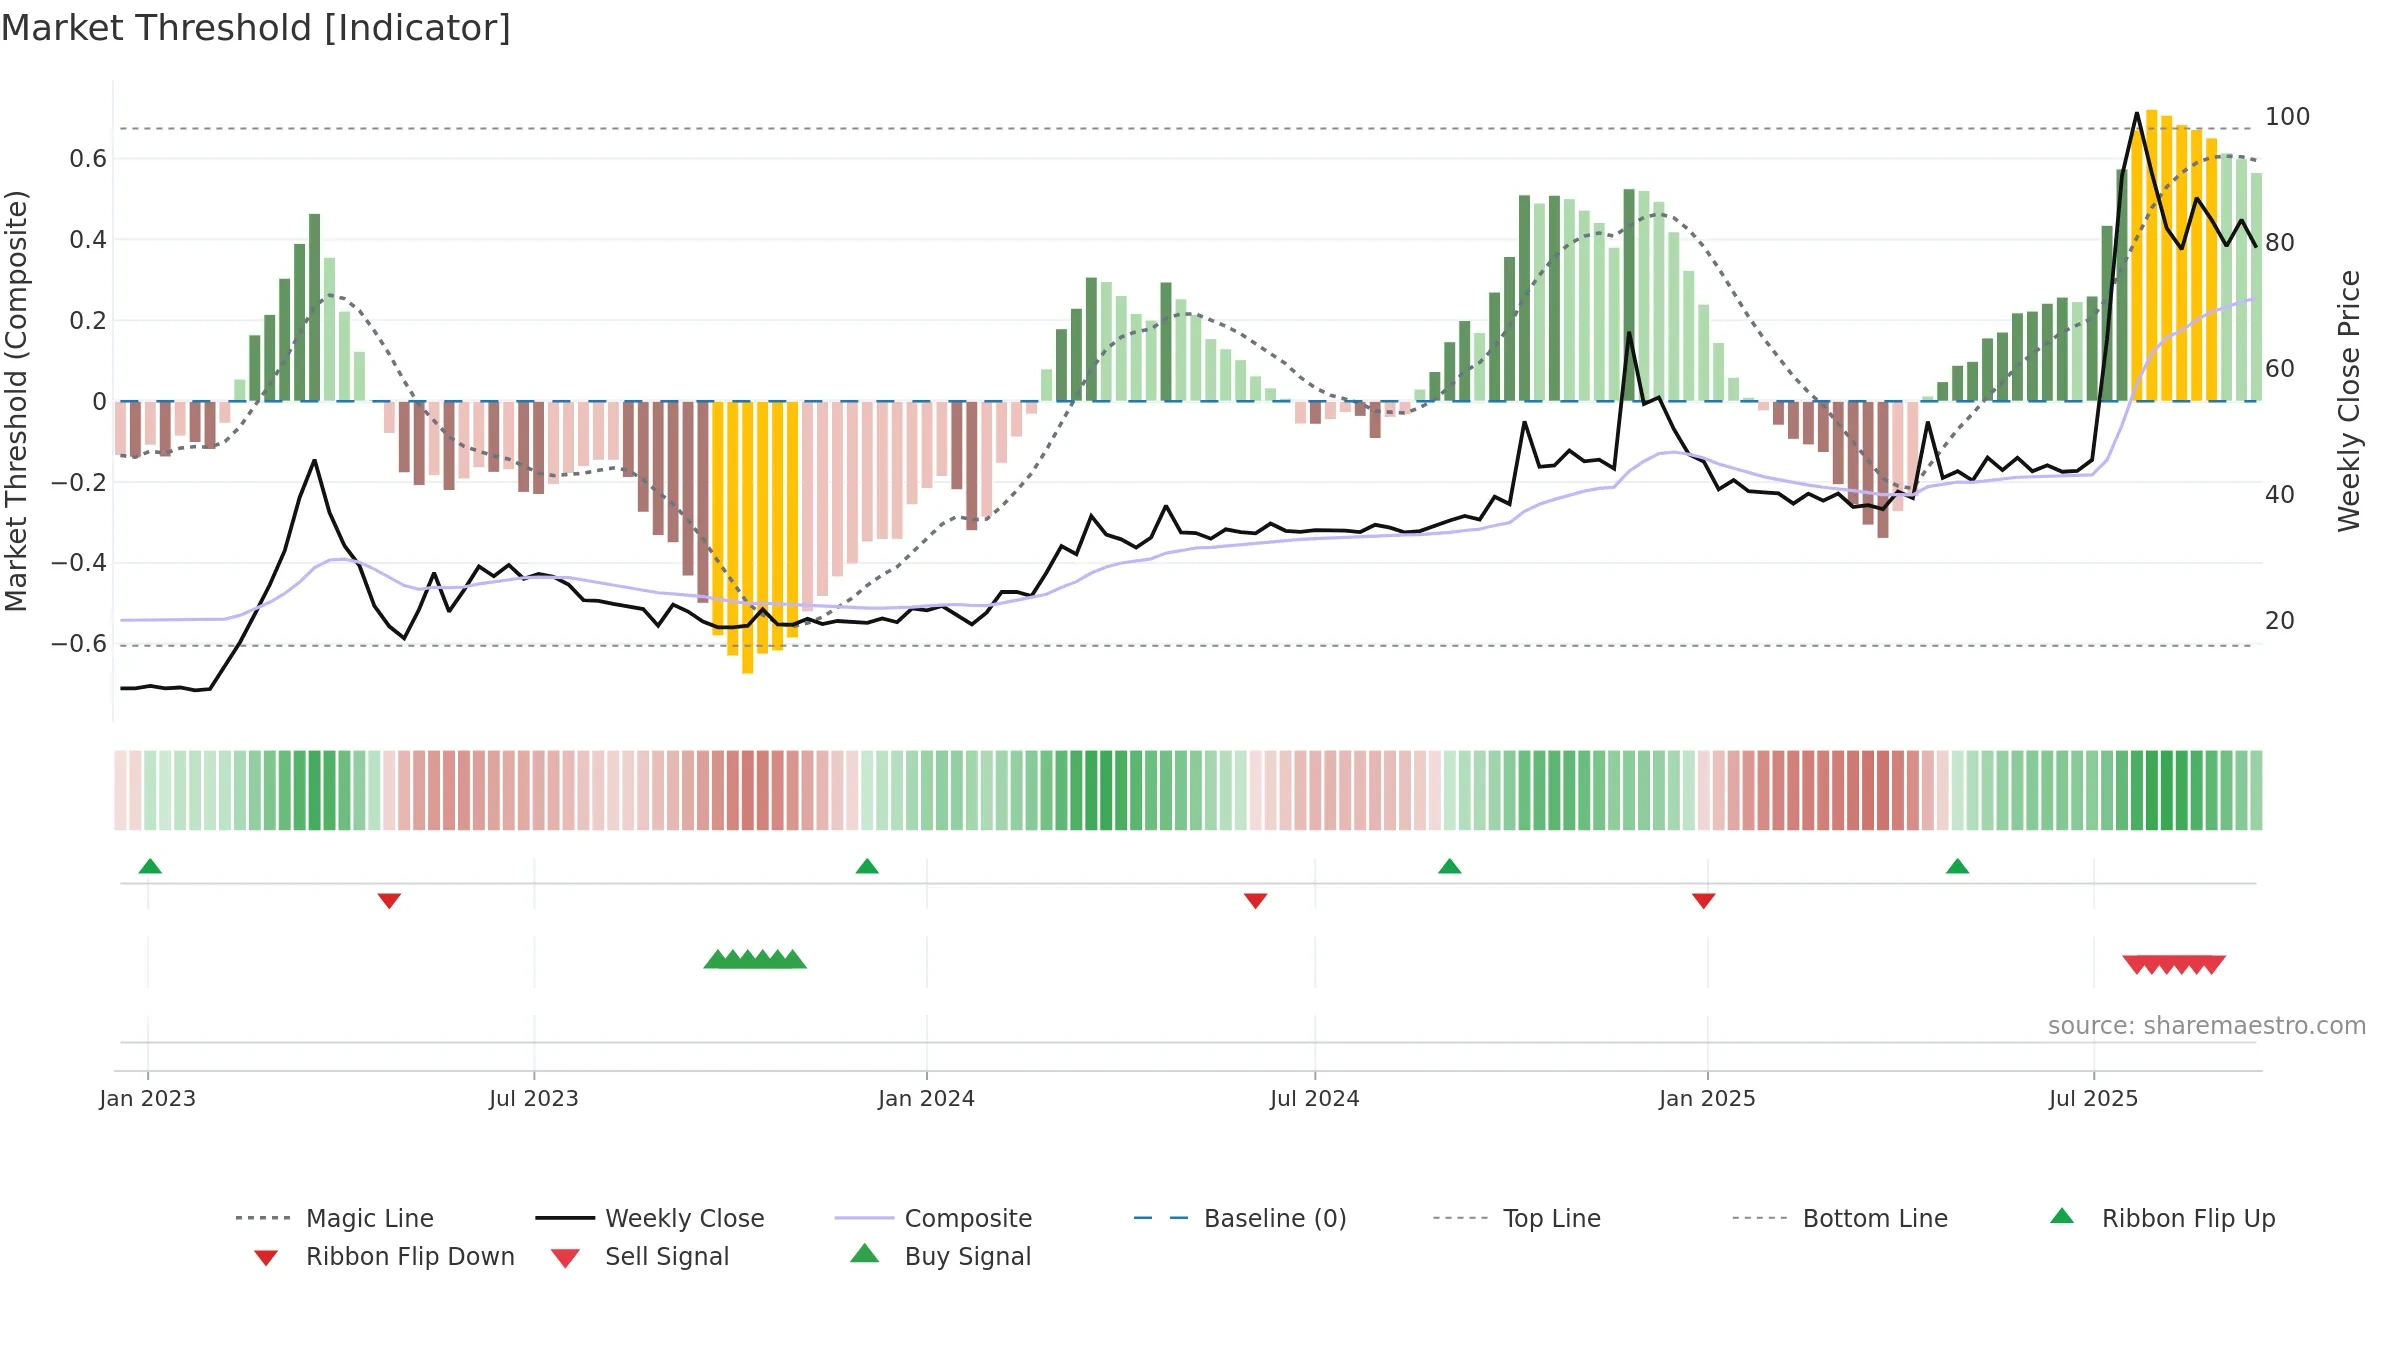2400x1350 pixels.
Task: Click the ribbon flip down marker near April 2023
Action: pyautogui.click(x=390, y=901)
